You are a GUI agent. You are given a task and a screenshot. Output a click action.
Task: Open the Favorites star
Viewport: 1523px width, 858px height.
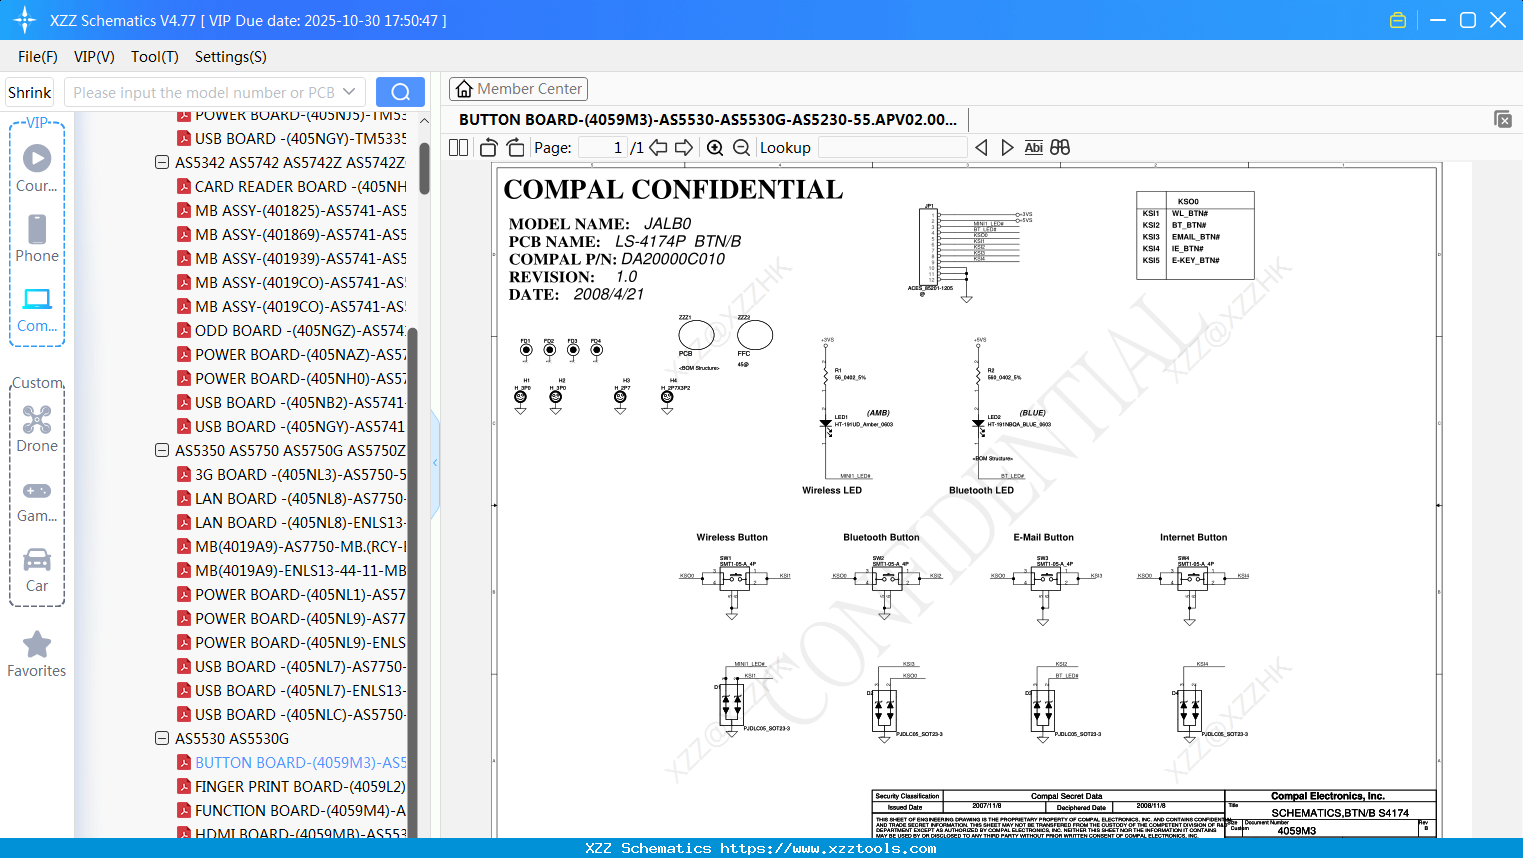37,654
